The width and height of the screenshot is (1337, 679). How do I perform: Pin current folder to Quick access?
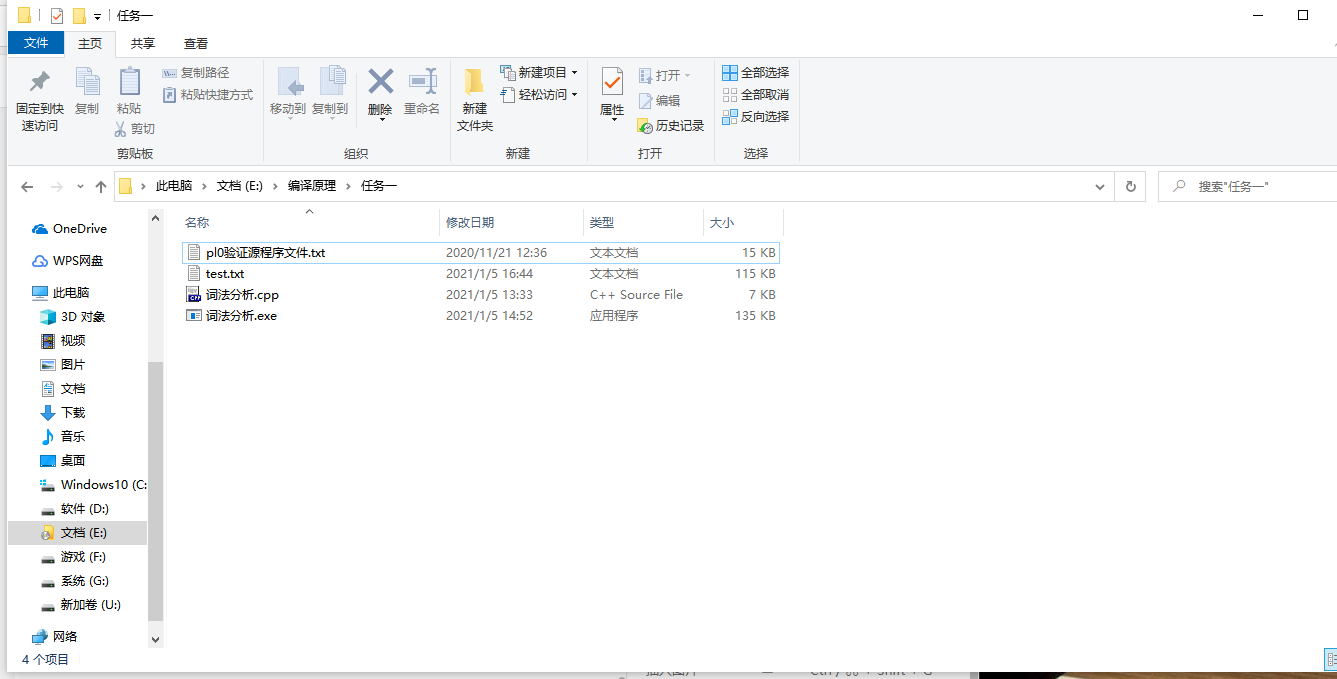click(x=35, y=95)
